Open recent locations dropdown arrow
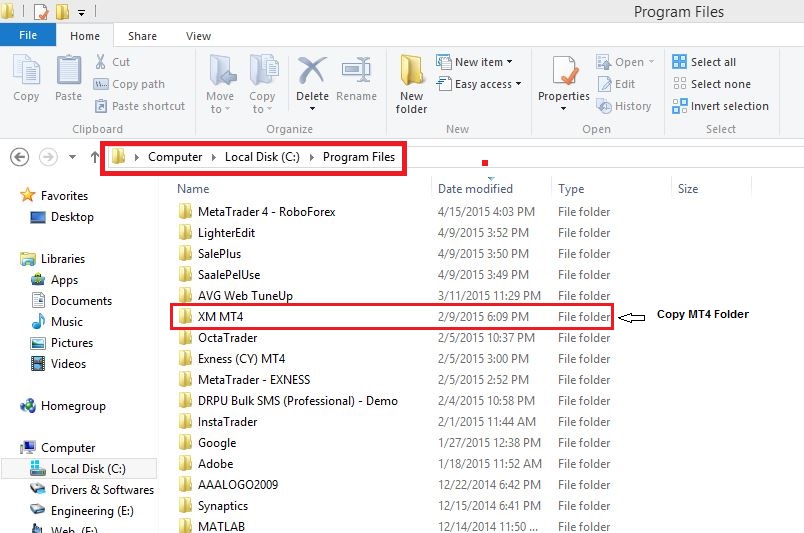Screen dimensions: 804x533 click(x=72, y=157)
